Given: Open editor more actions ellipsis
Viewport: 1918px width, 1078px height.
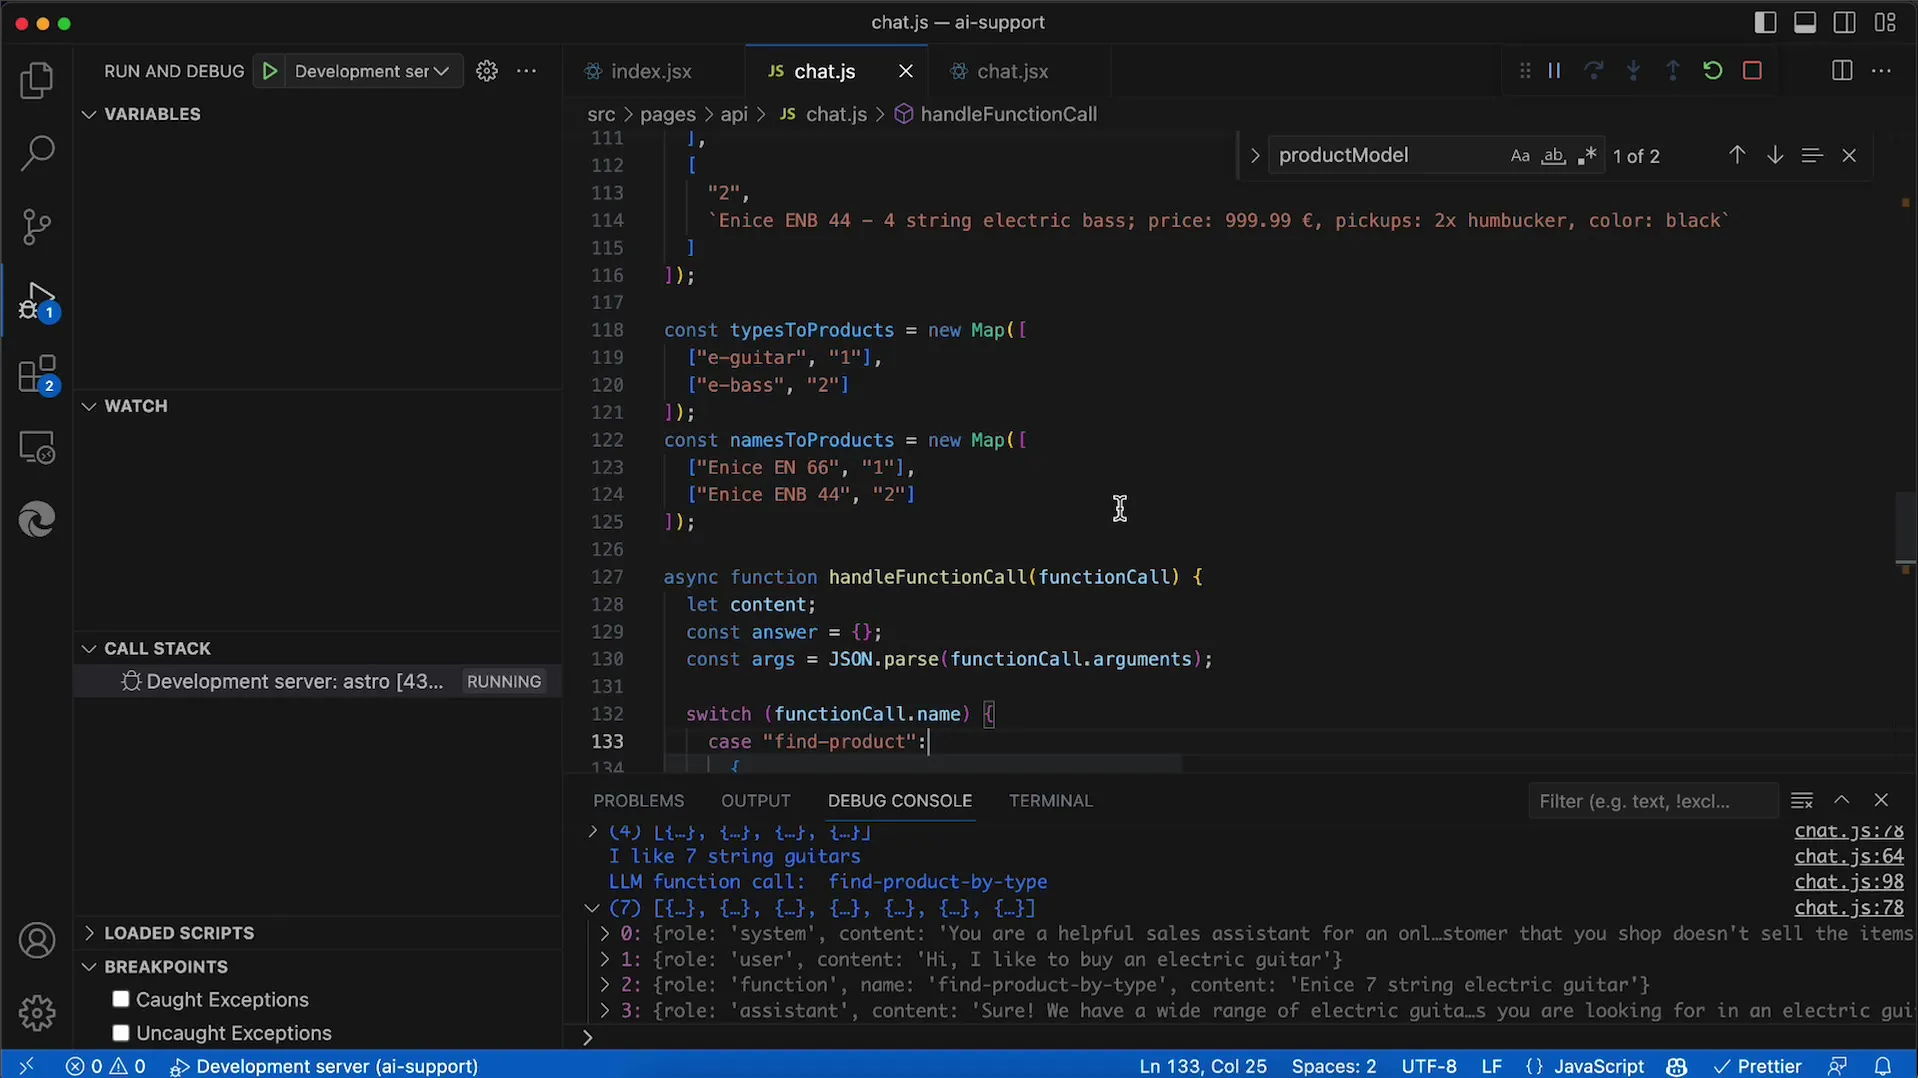Looking at the screenshot, I should pyautogui.click(x=1881, y=71).
